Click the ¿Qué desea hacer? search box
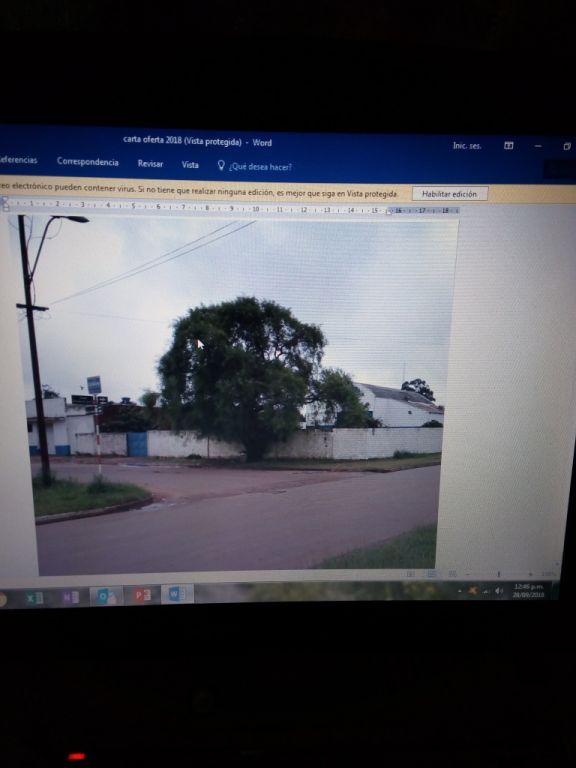The width and height of the screenshot is (576, 768). 260,167
